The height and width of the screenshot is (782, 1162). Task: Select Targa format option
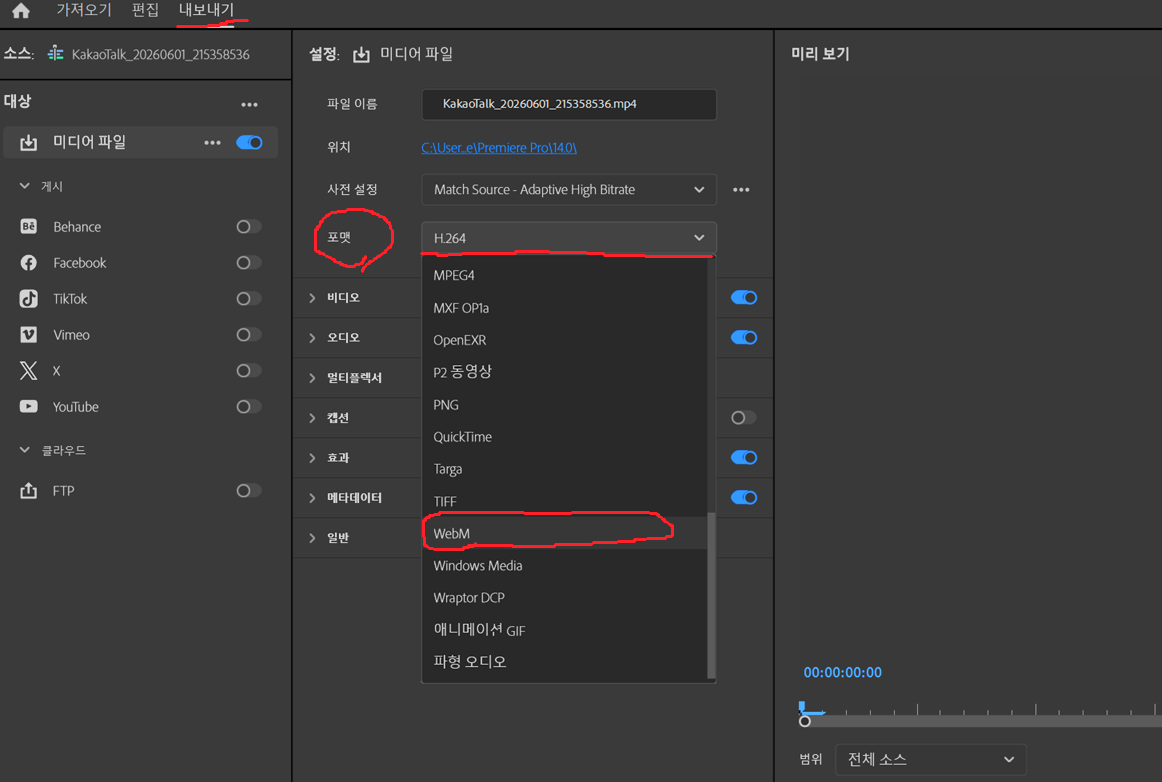[x=565, y=469]
